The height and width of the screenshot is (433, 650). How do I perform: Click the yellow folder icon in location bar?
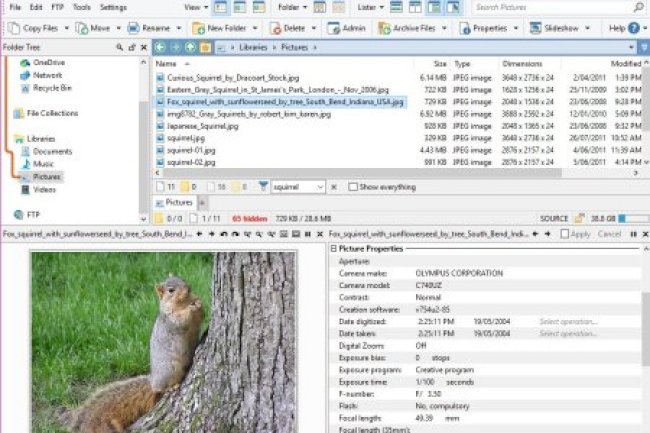(x=205, y=47)
